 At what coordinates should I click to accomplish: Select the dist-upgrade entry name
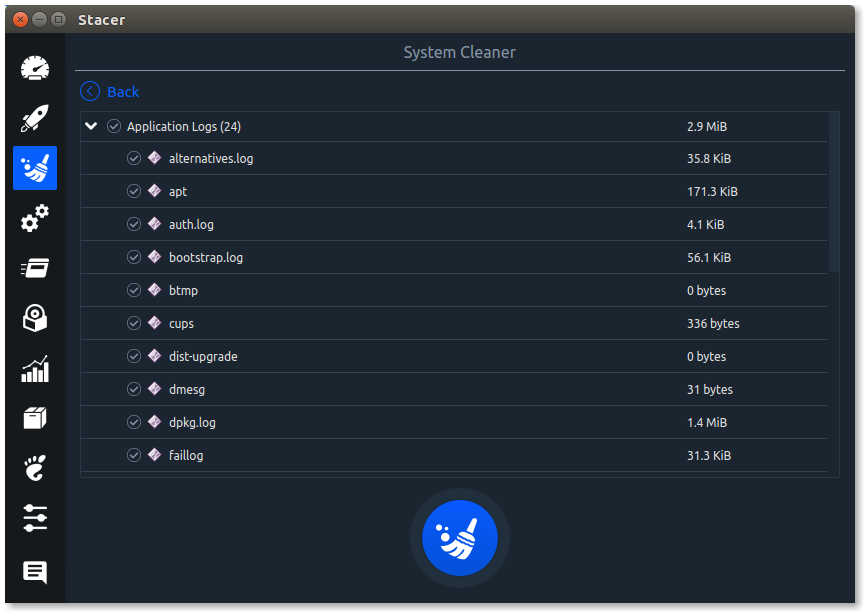coord(203,357)
